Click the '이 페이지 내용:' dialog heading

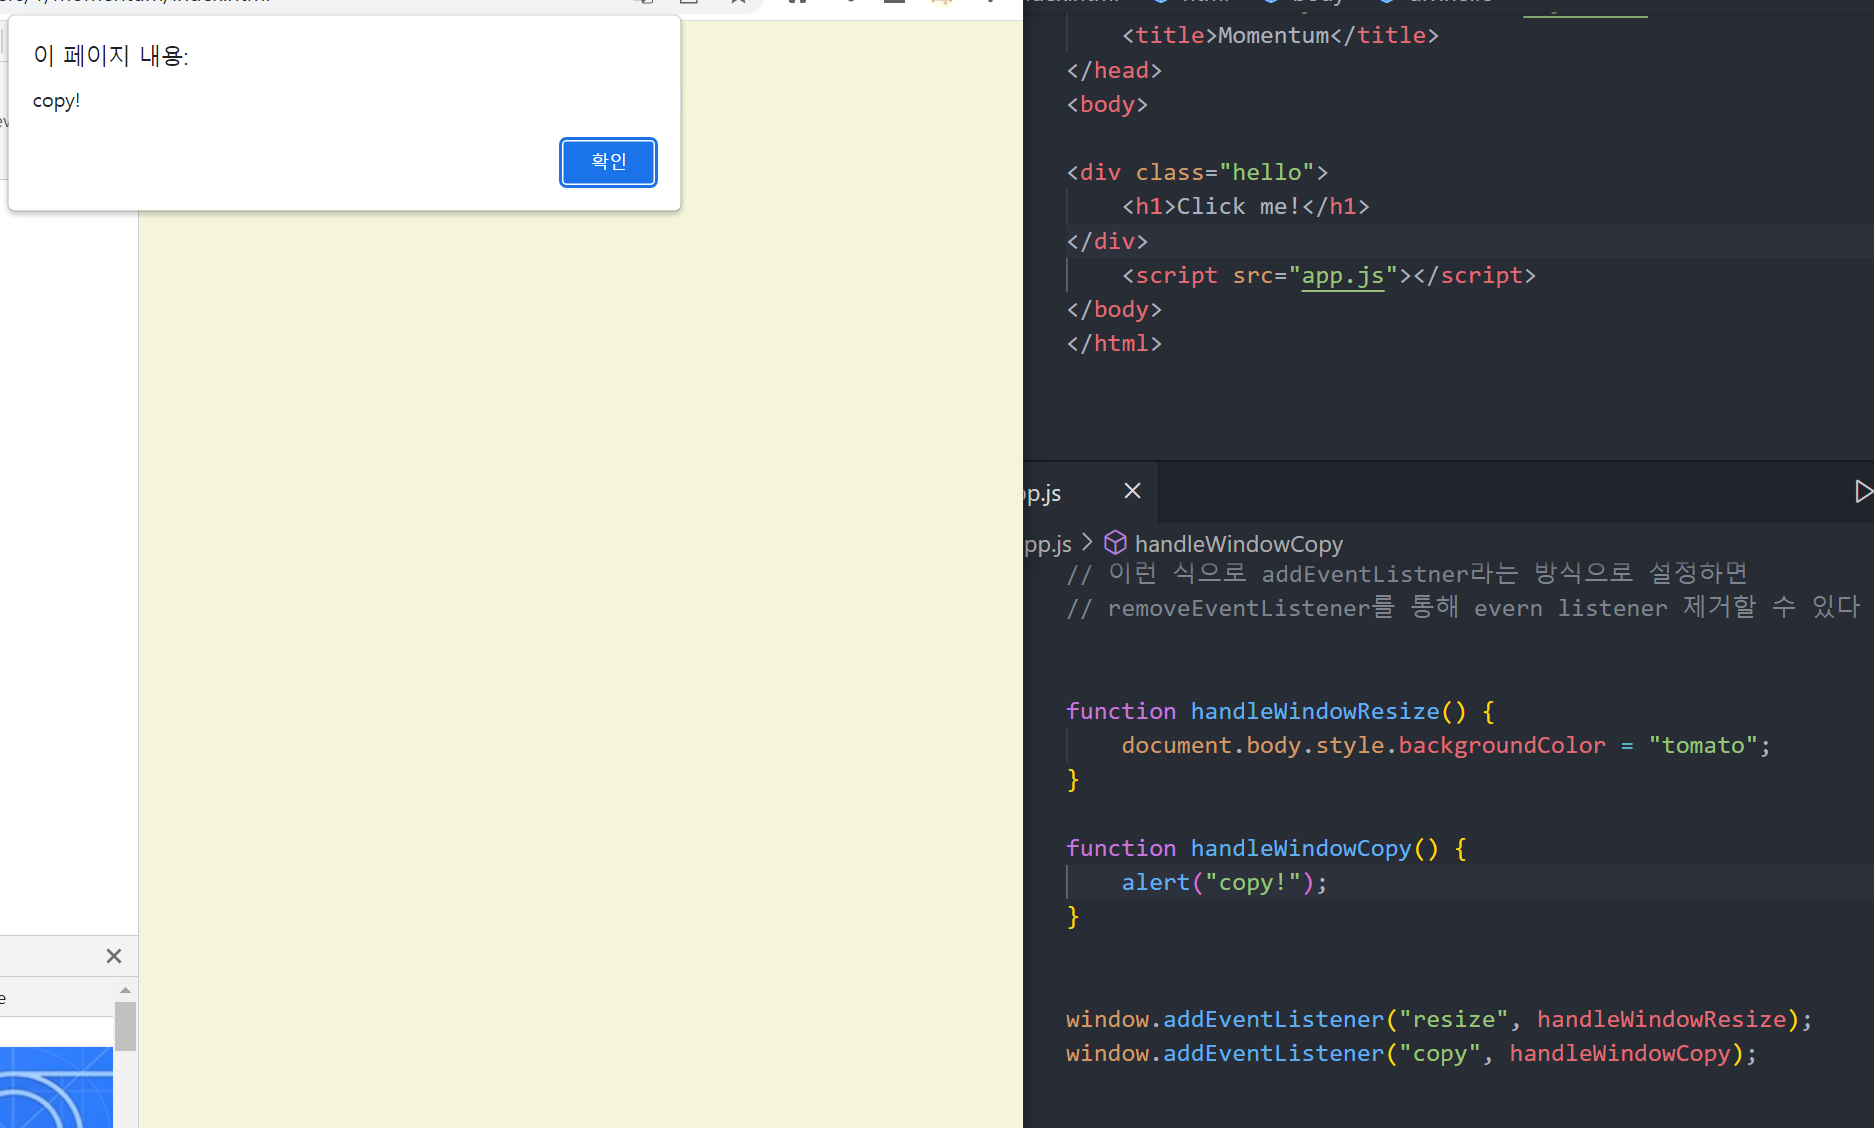[x=111, y=56]
